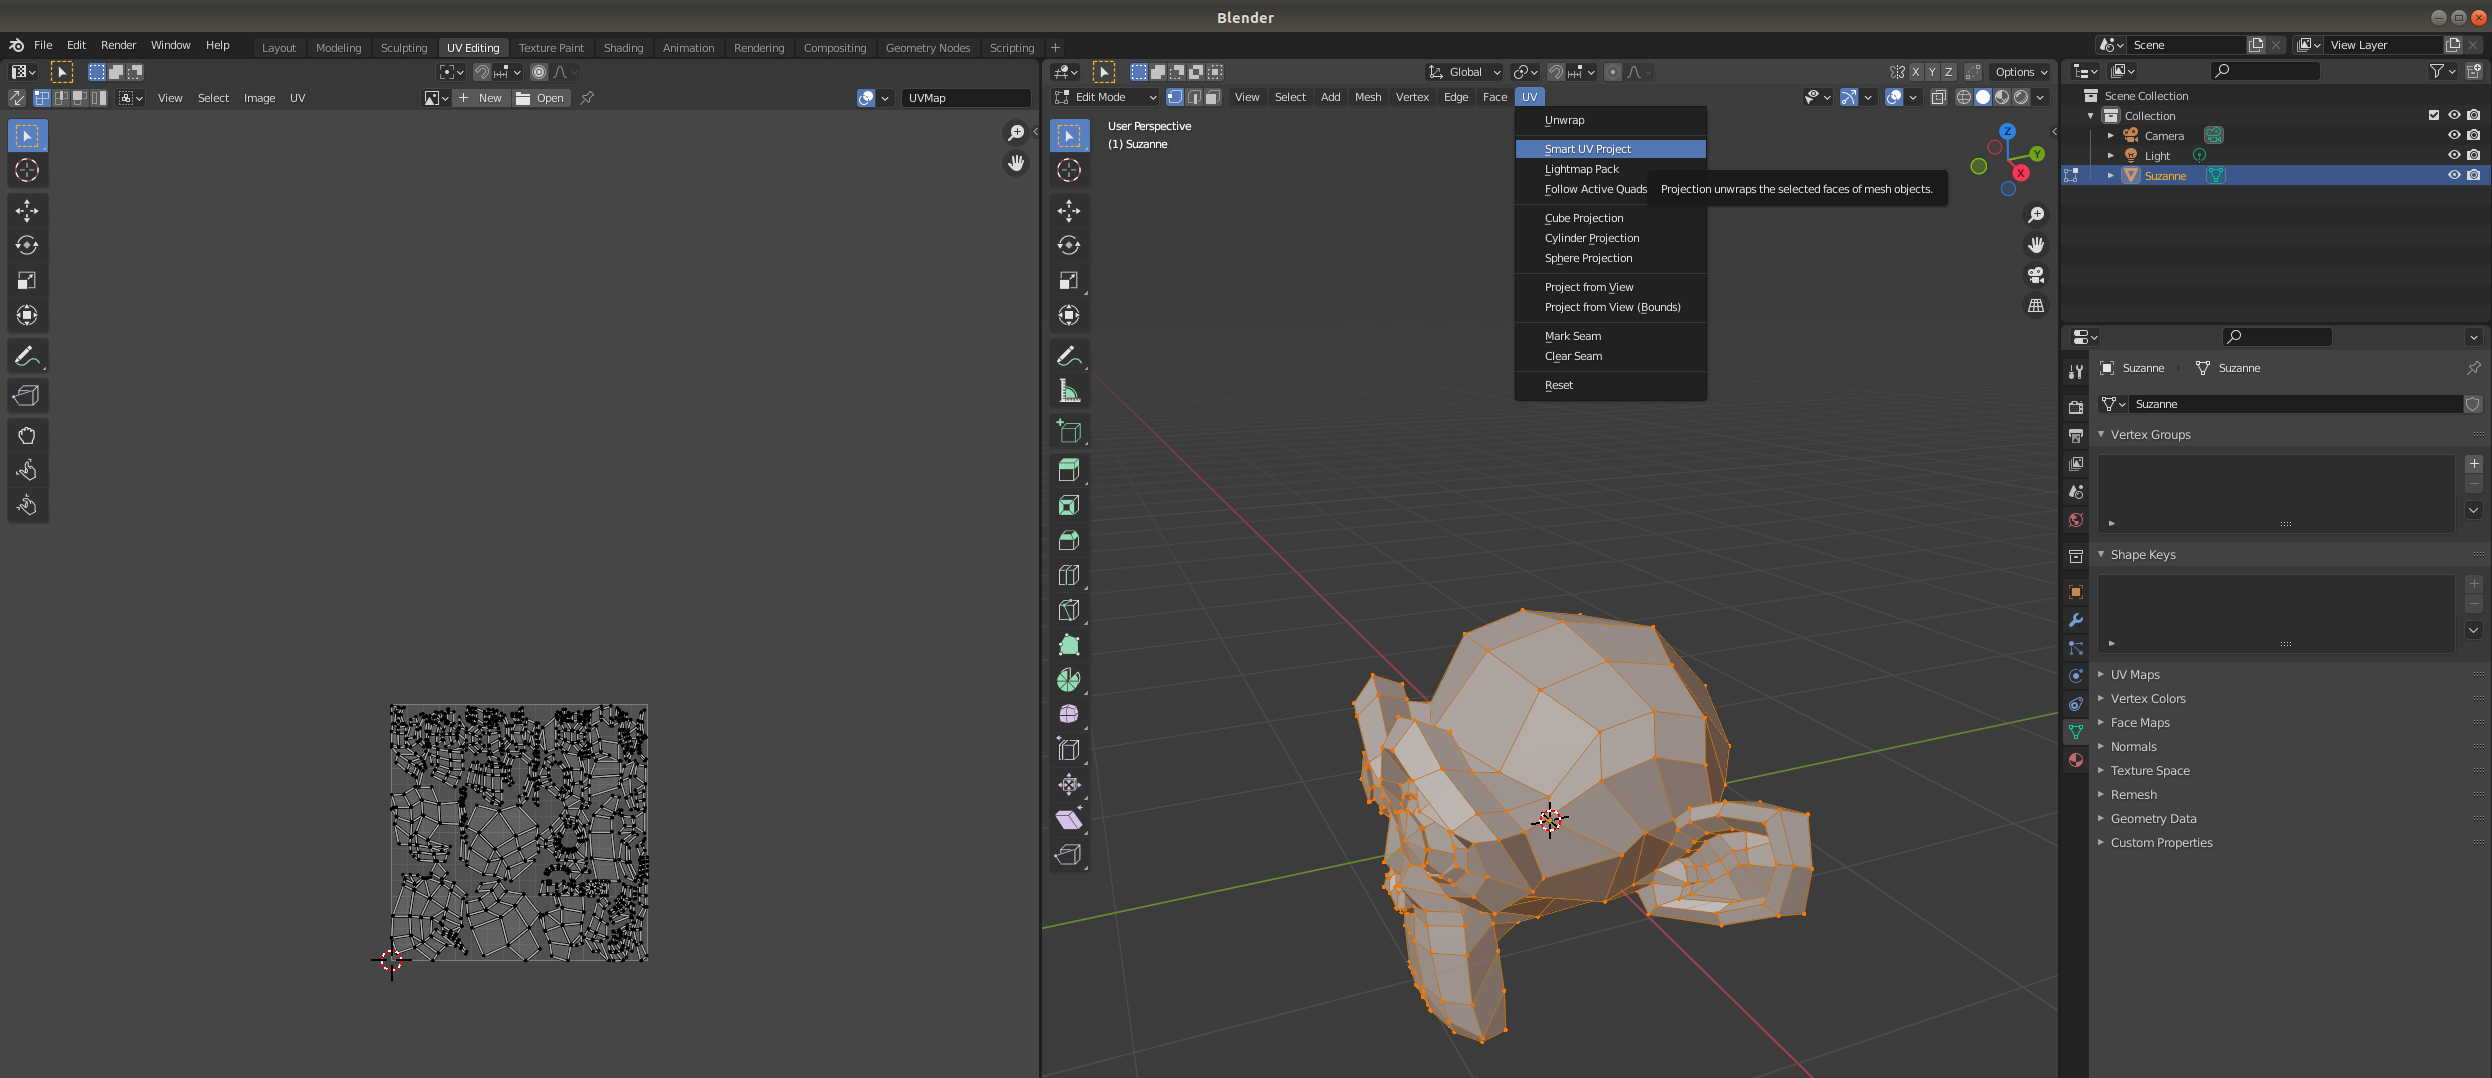Open the Render properties tab
2492x1078 pixels.
click(x=2076, y=407)
